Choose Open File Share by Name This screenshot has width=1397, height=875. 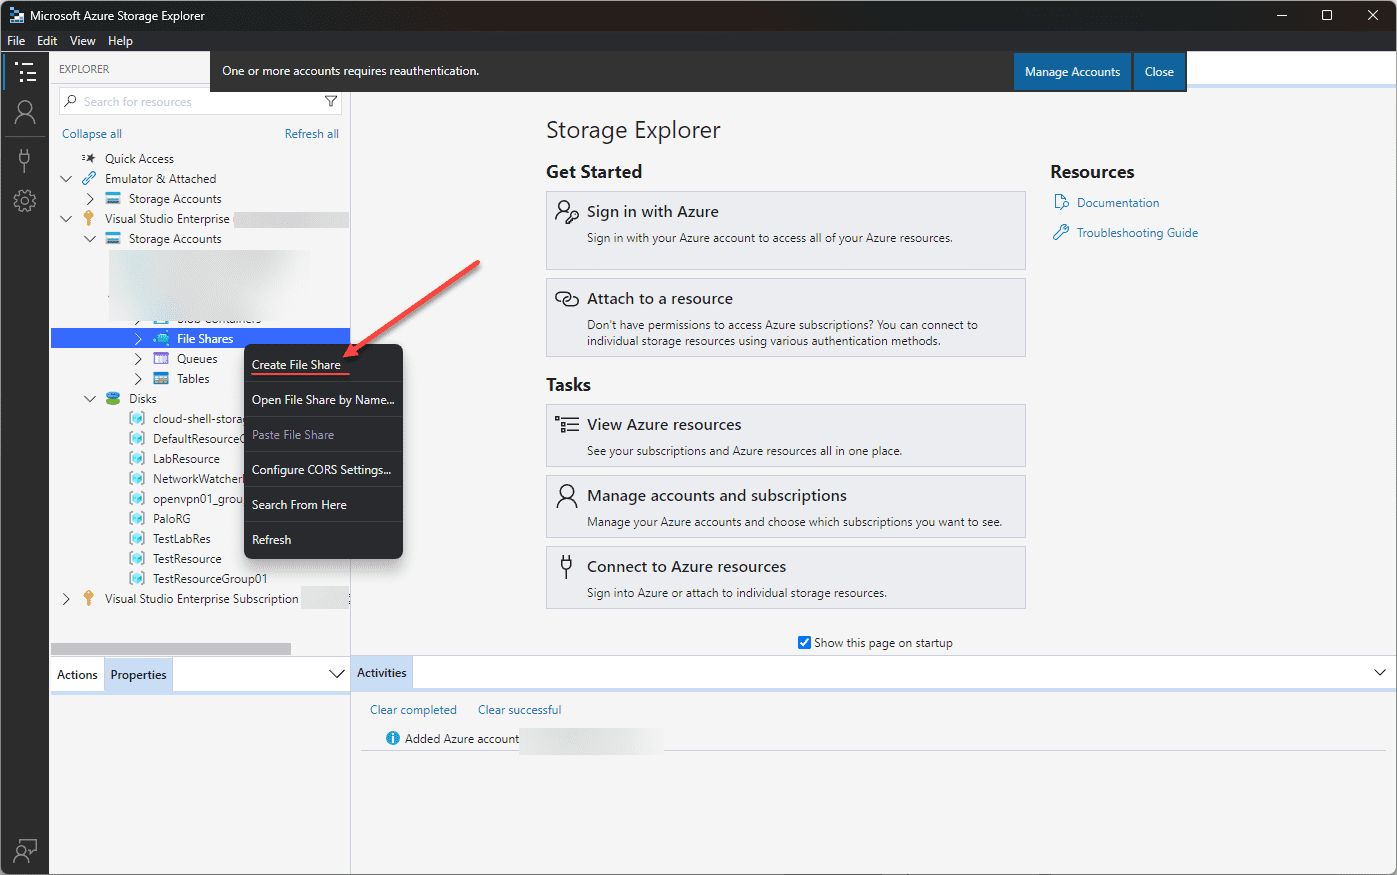coord(324,399)
